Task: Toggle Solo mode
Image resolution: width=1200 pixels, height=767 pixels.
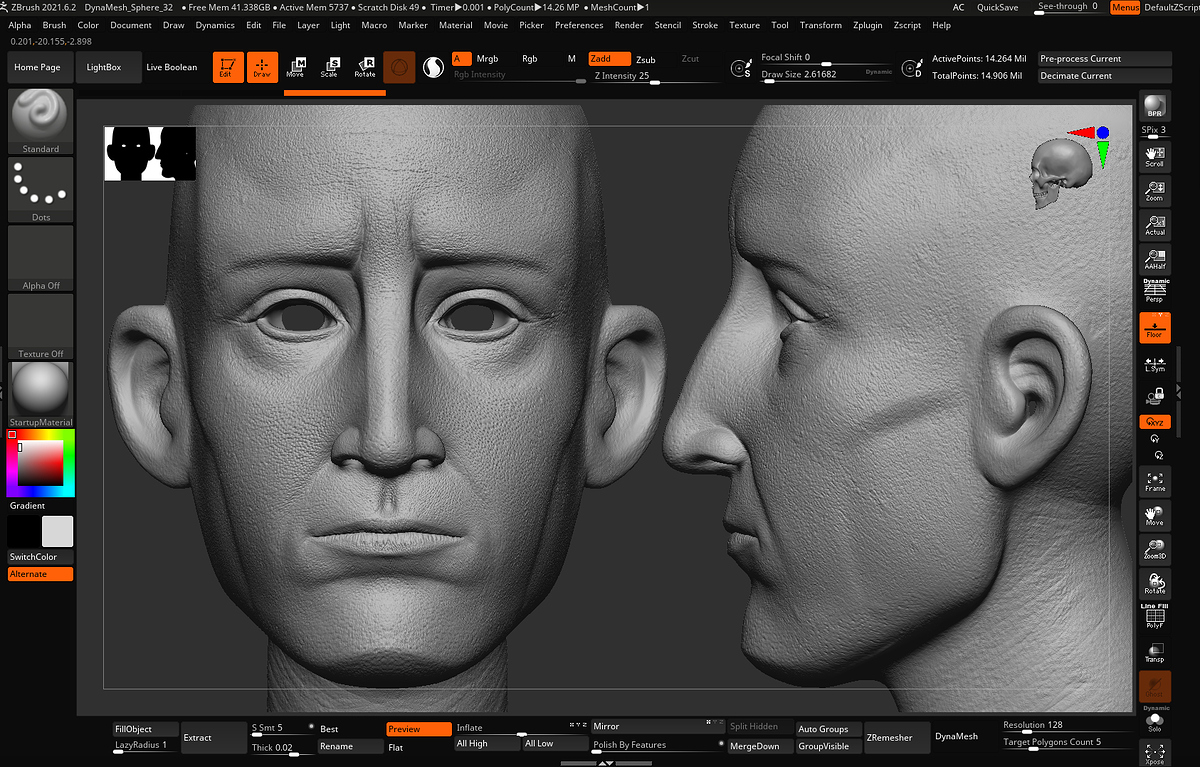Action: point(1155,721)
